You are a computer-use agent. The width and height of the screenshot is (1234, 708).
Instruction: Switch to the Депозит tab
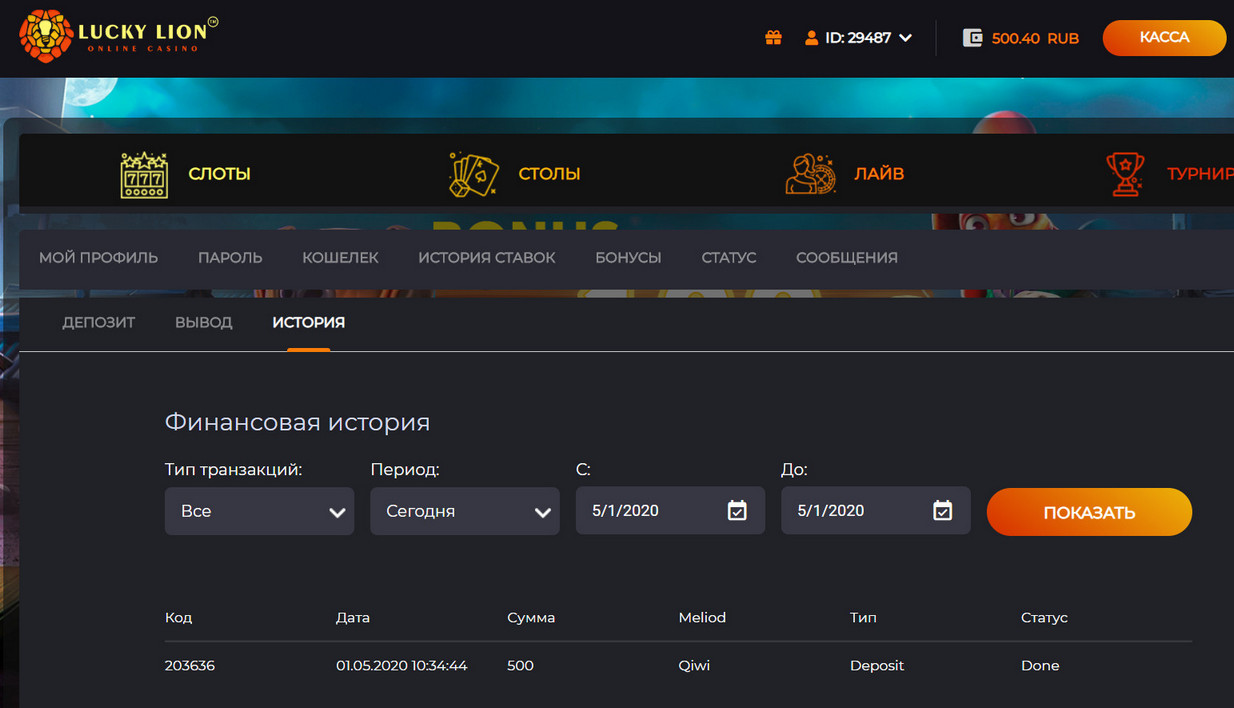(98, 322)
